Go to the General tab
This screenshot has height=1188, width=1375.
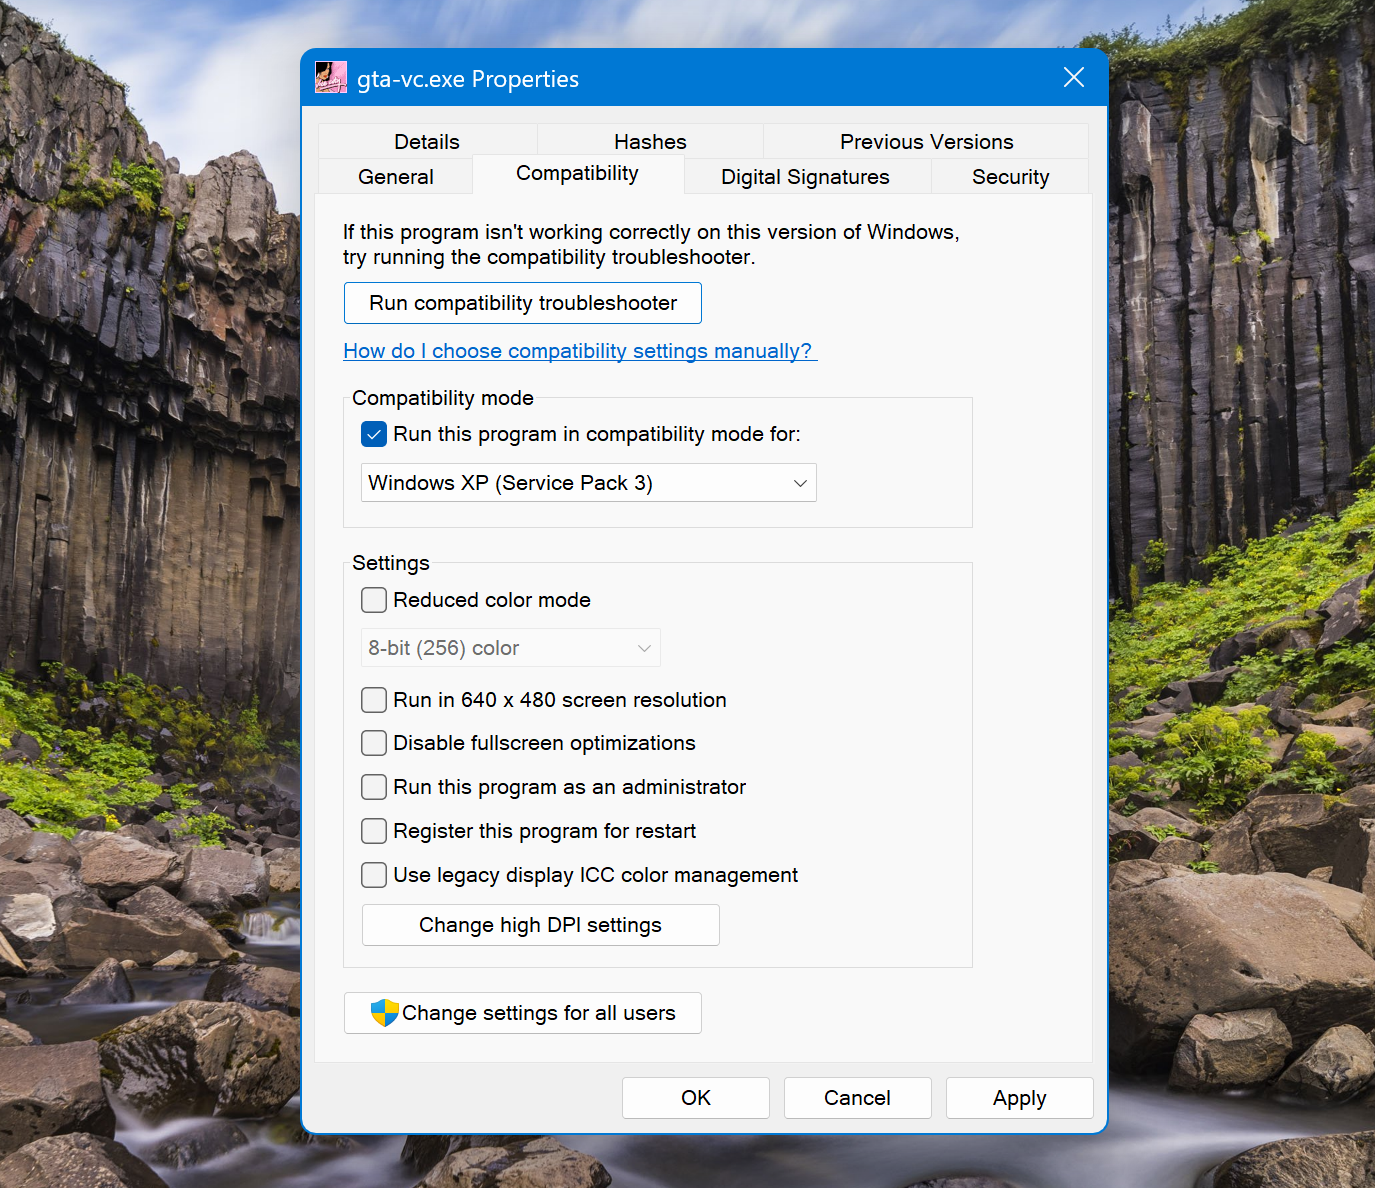click(396, 177)
